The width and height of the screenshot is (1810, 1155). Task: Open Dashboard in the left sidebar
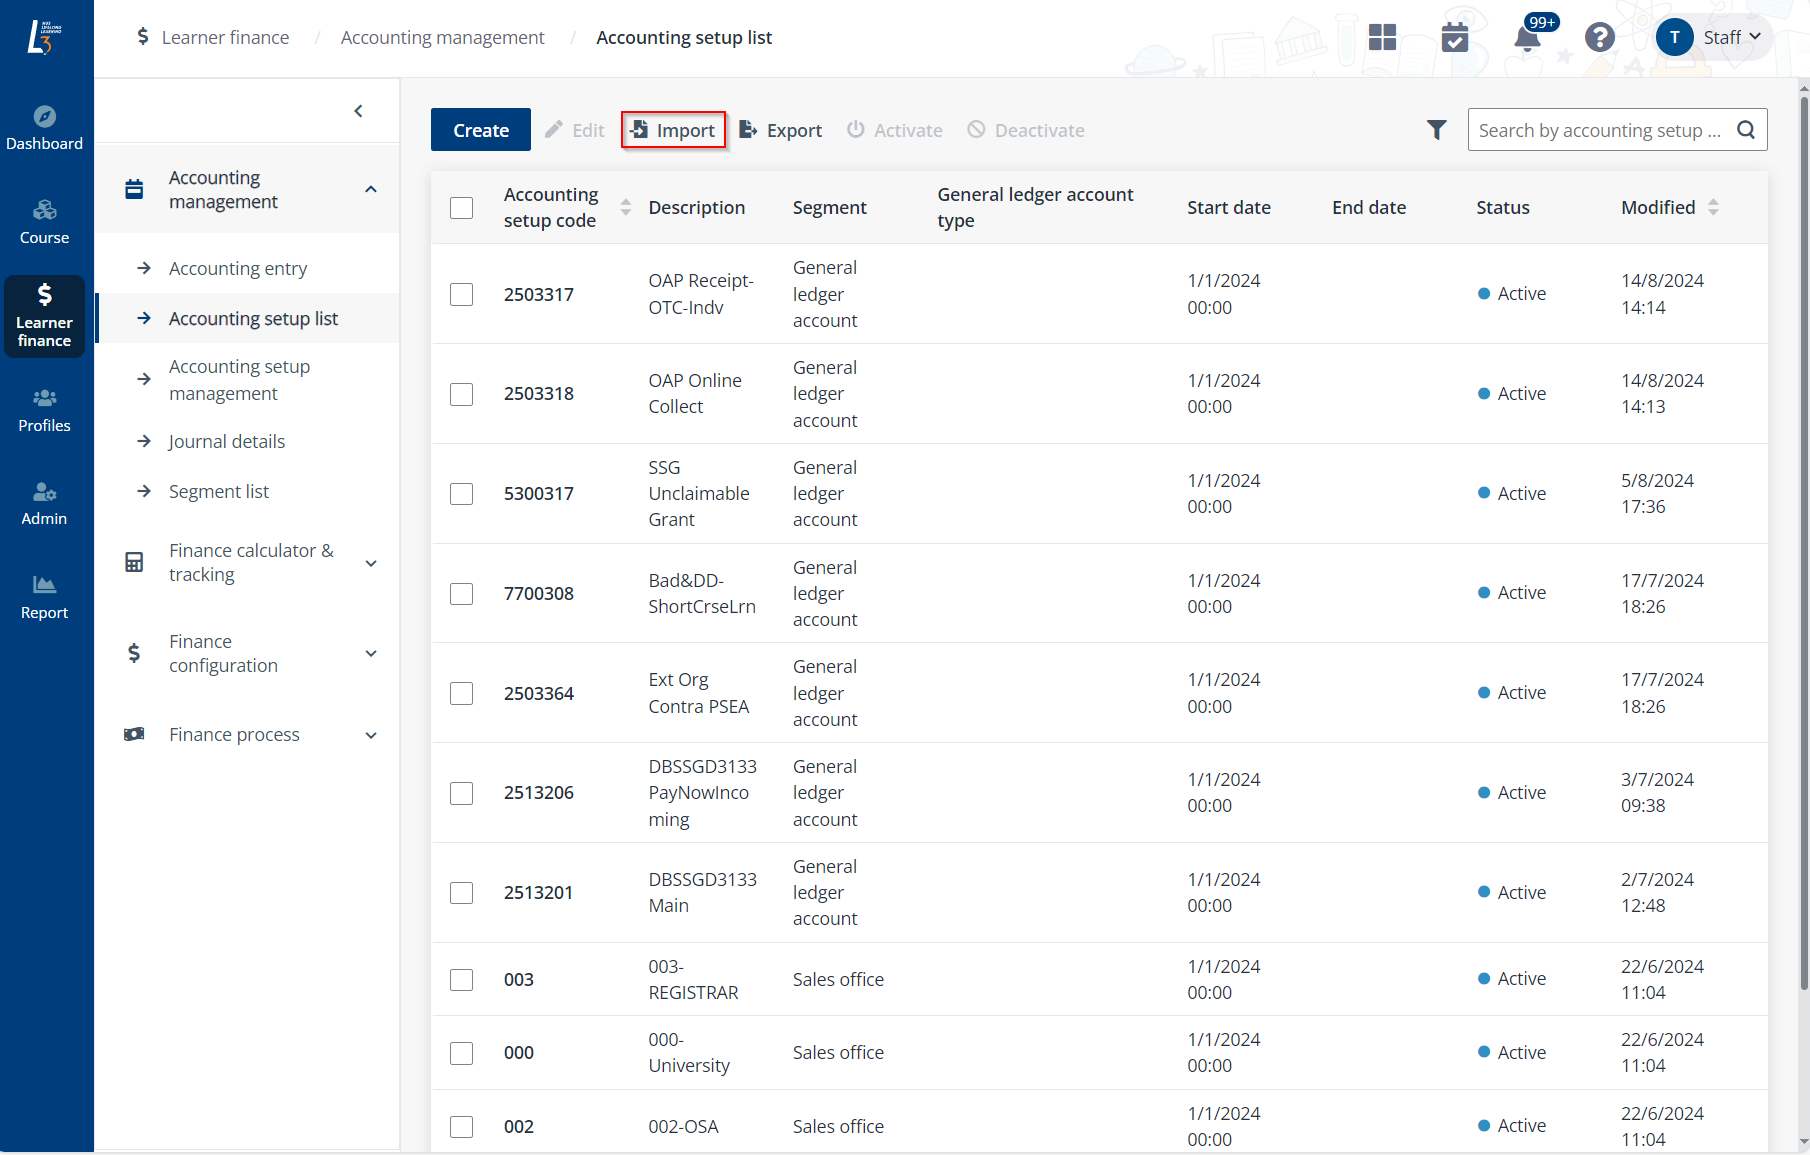tap(45, 128)
